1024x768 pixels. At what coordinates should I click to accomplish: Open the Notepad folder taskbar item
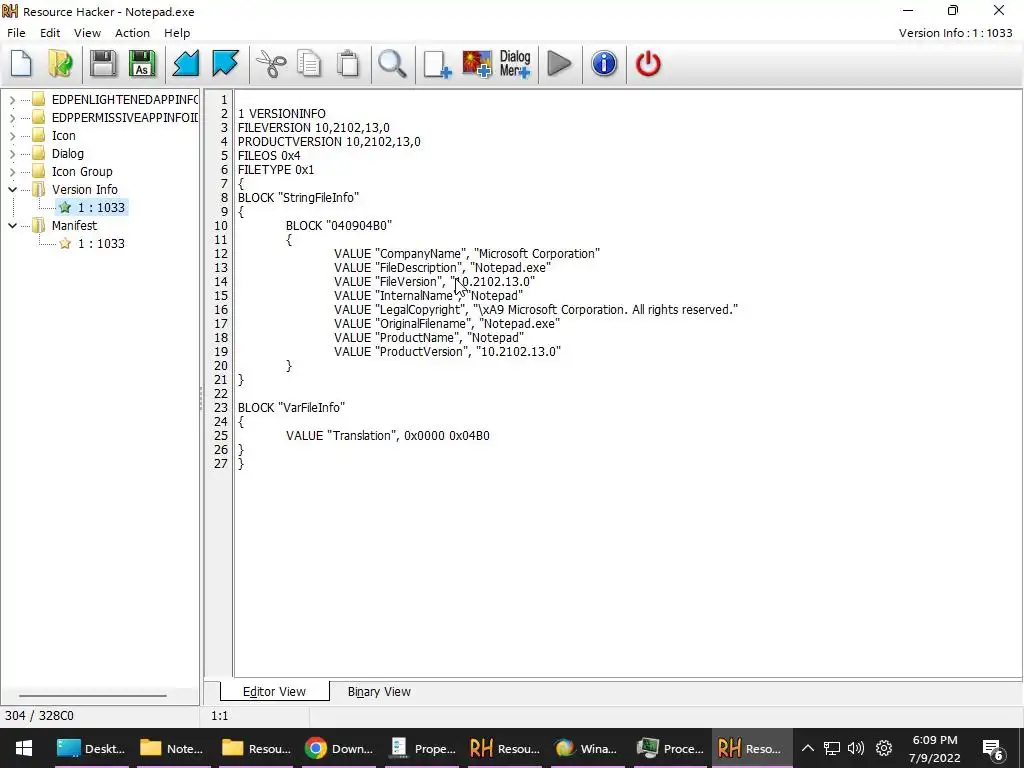[172, 748]
